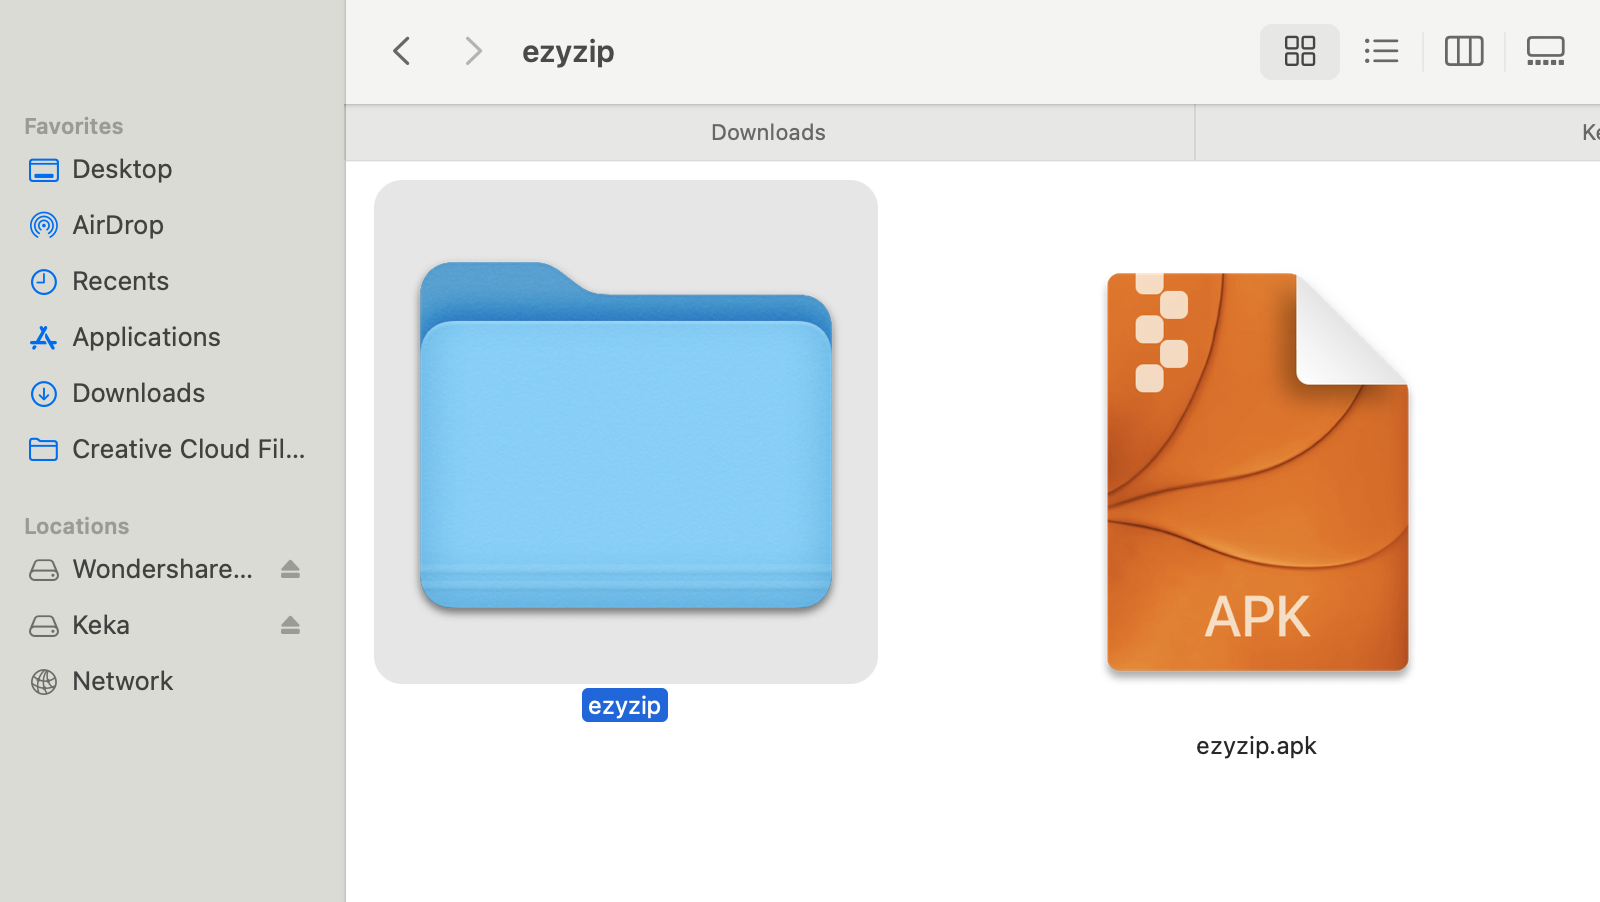Screen dimensions: 1600x902
Task: Open the Desktop favorite
Action: pos(122,168)
